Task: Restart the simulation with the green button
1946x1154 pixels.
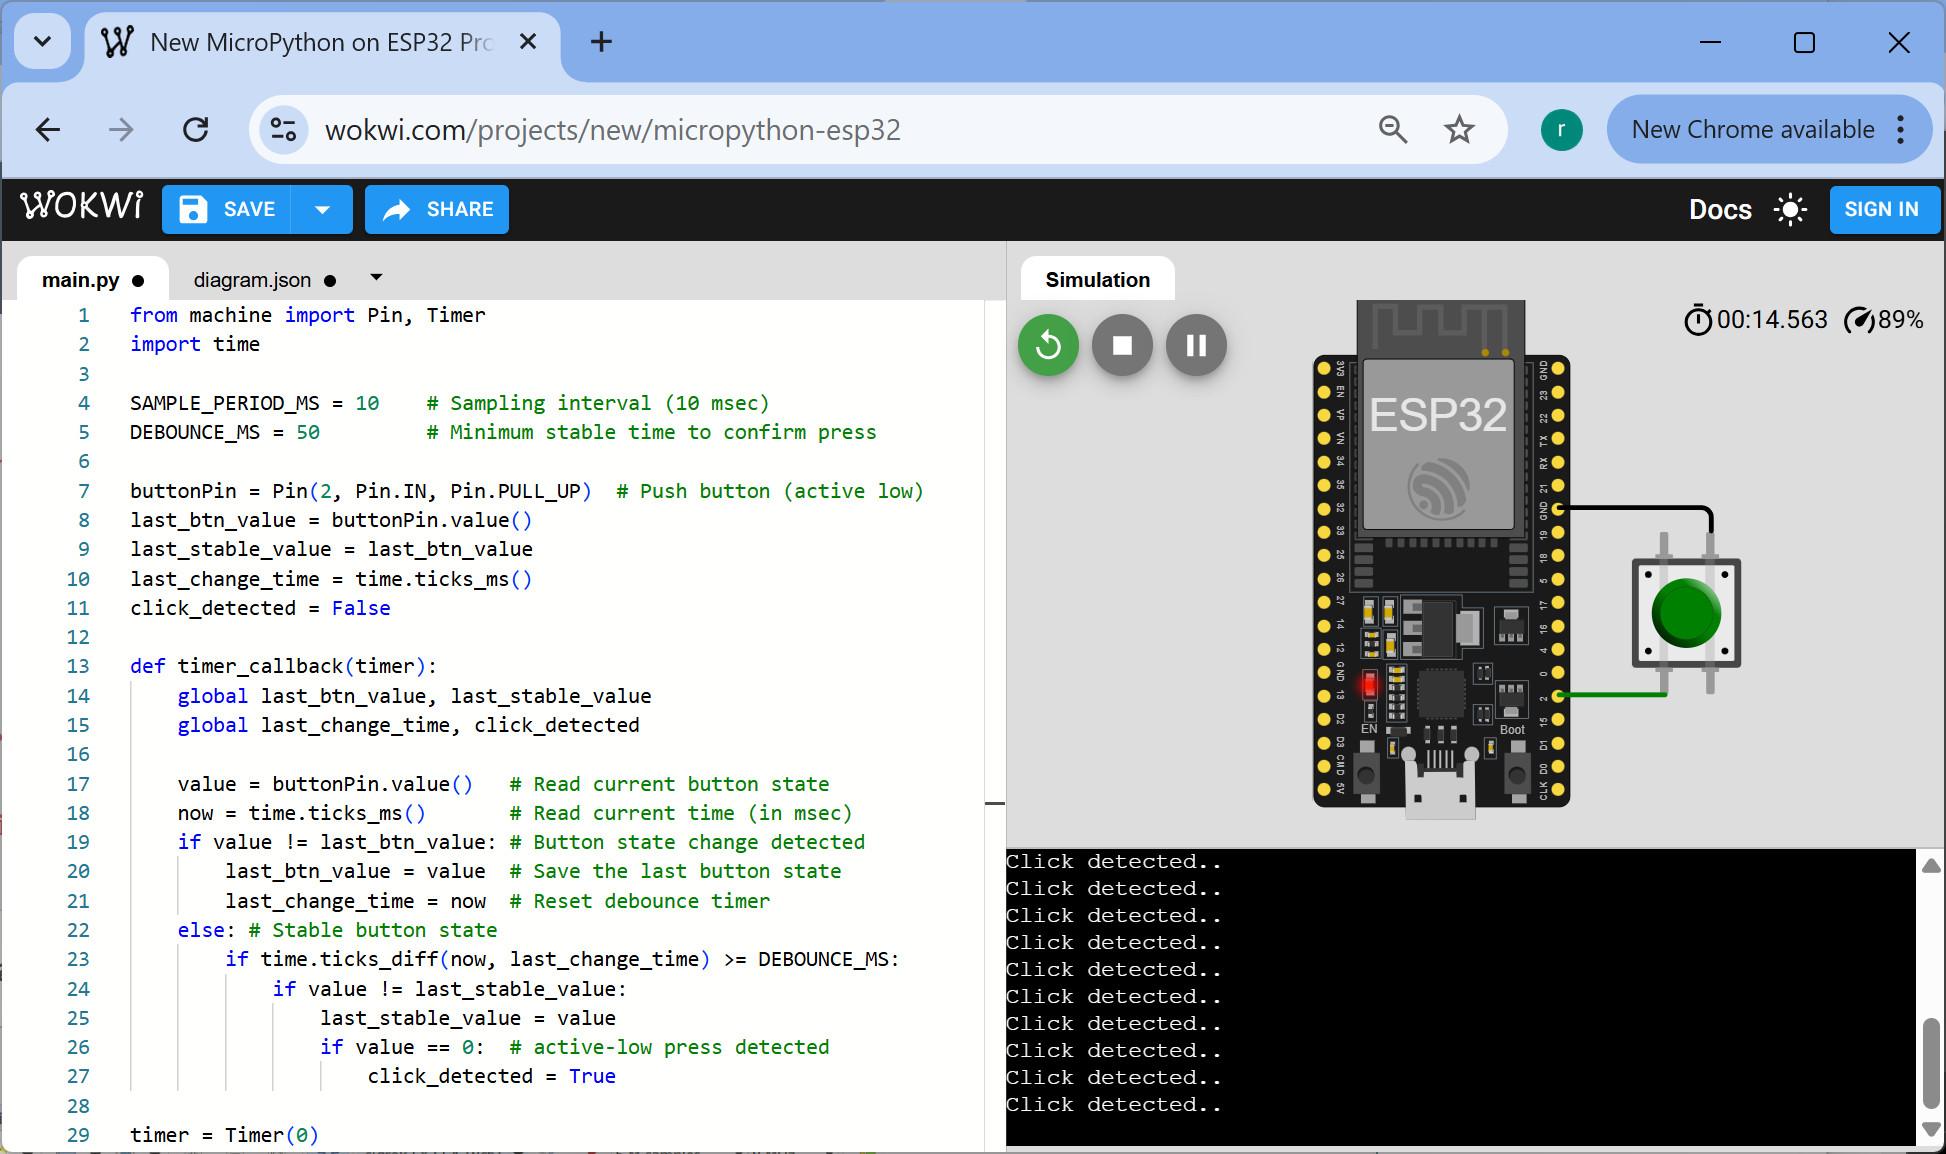Action: pyautogui.click(x=1048, y=345)
